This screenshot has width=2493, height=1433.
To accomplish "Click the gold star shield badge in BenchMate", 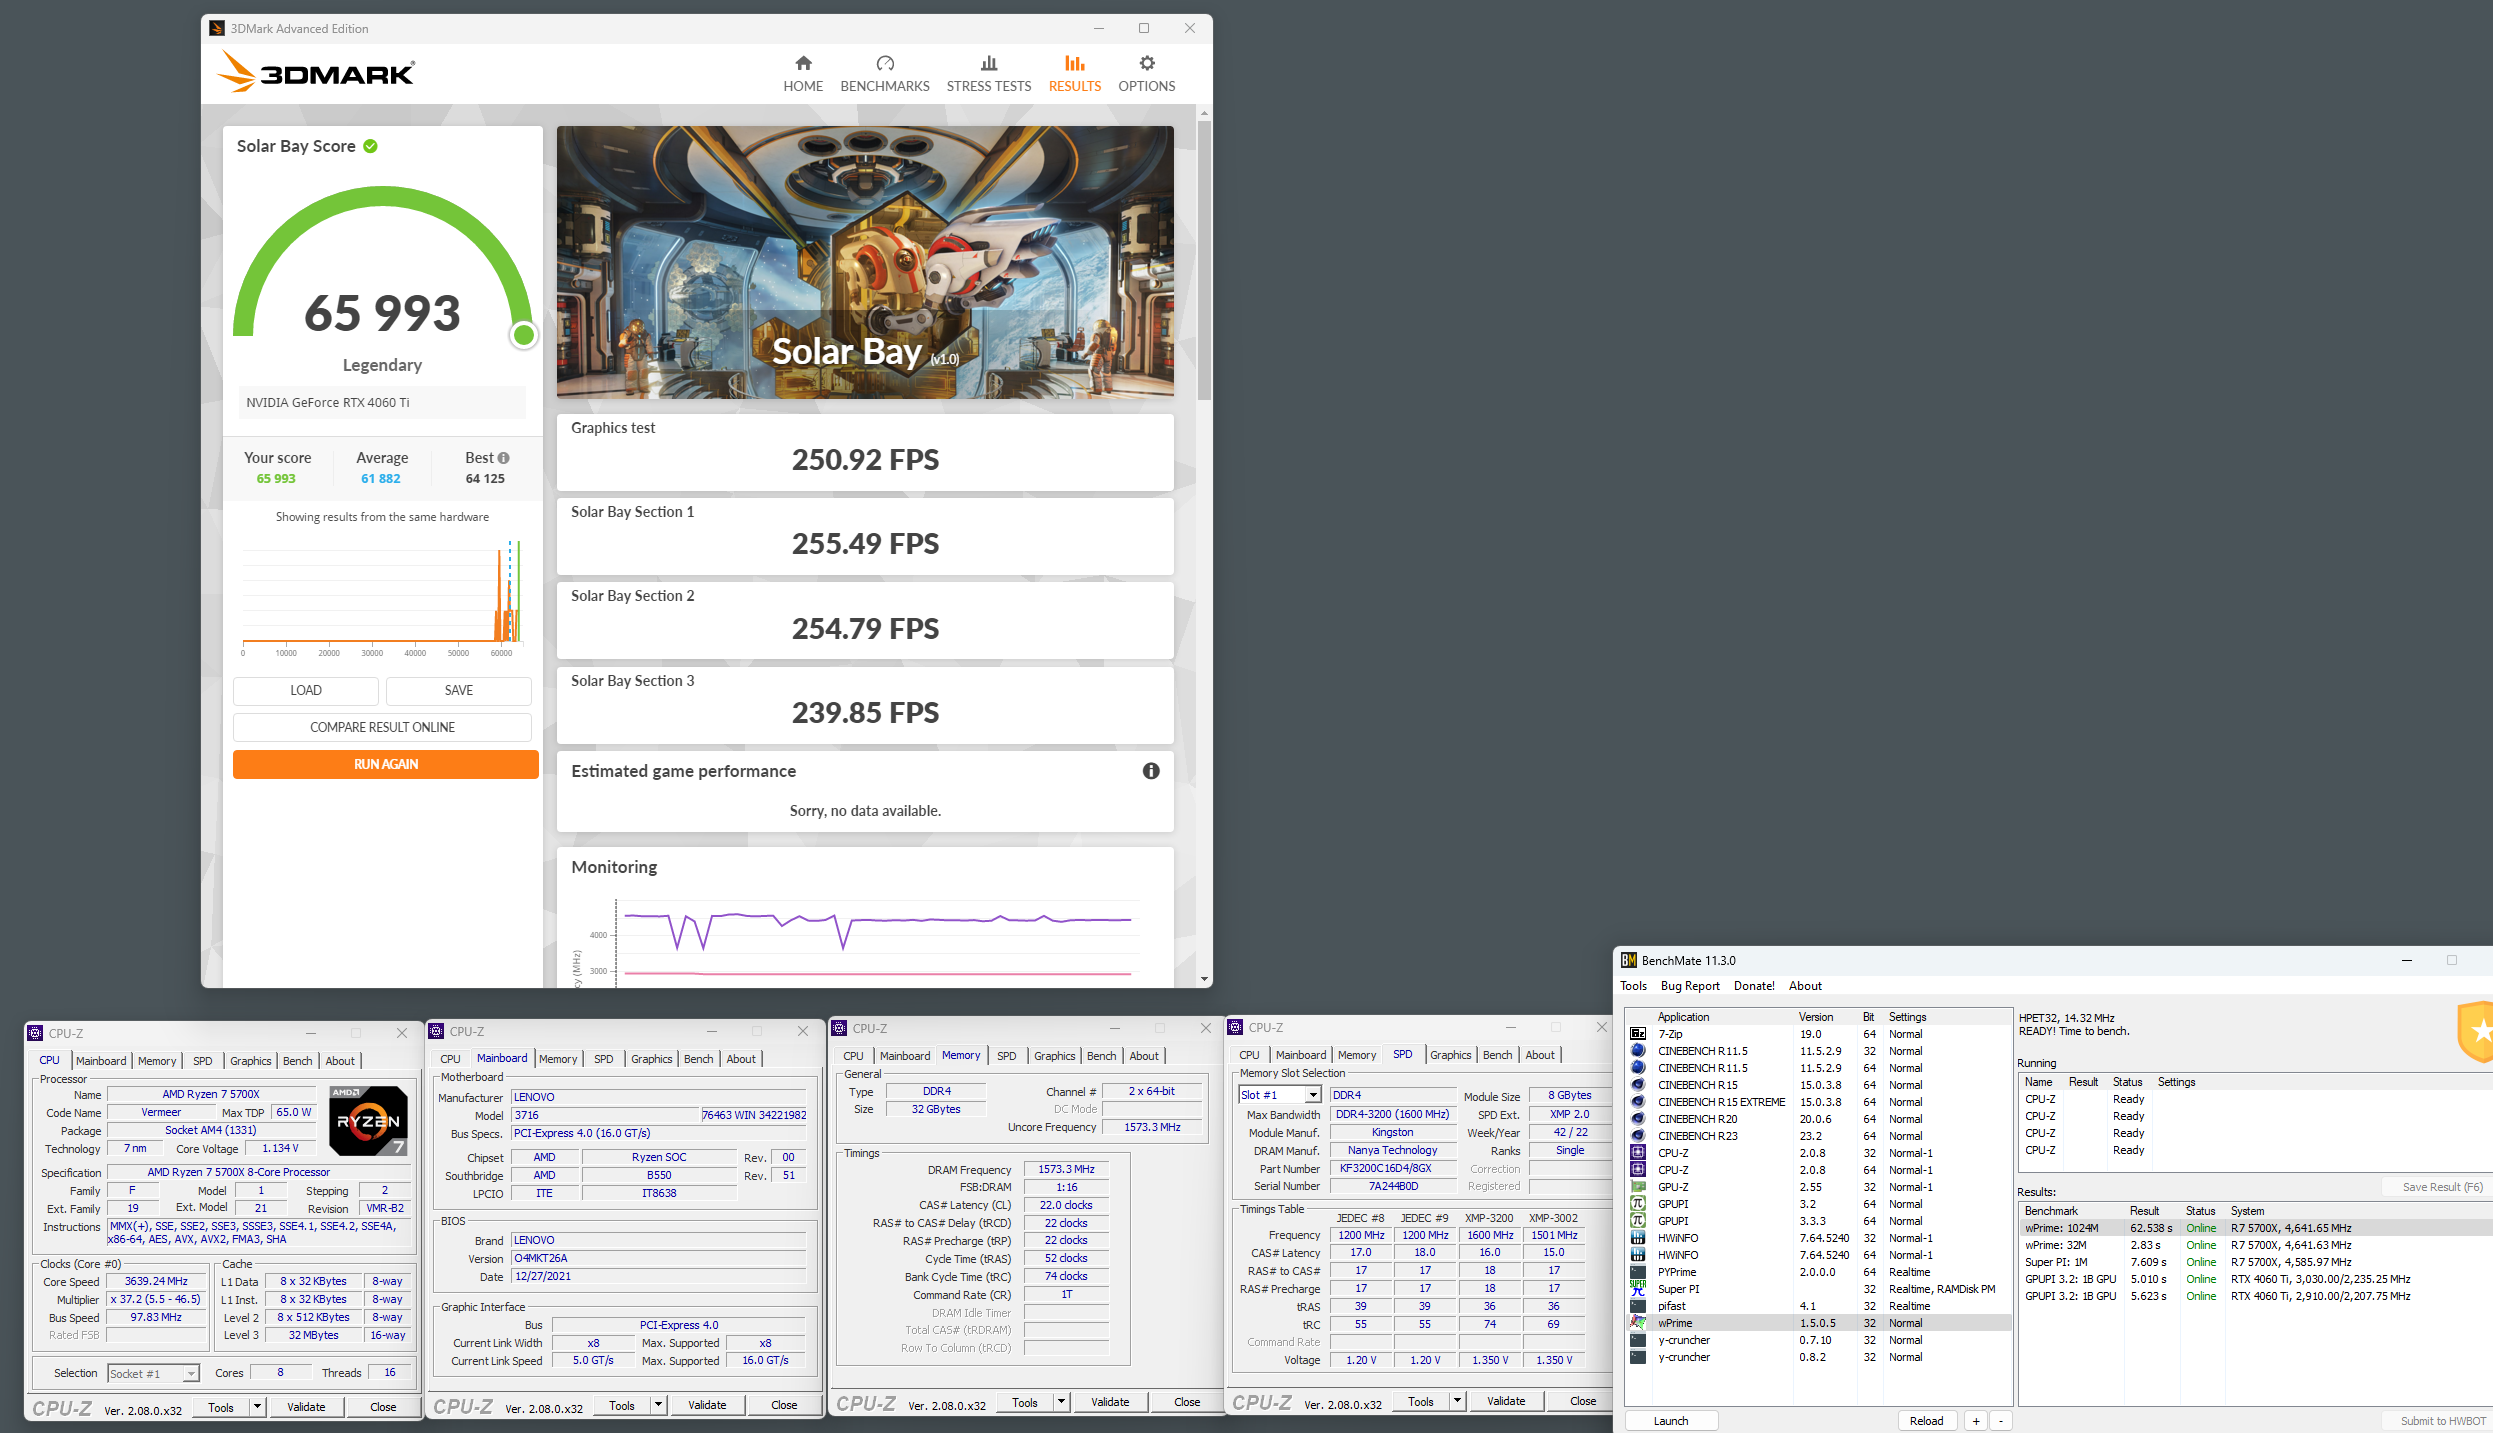I will [x=2476, y=1030].
